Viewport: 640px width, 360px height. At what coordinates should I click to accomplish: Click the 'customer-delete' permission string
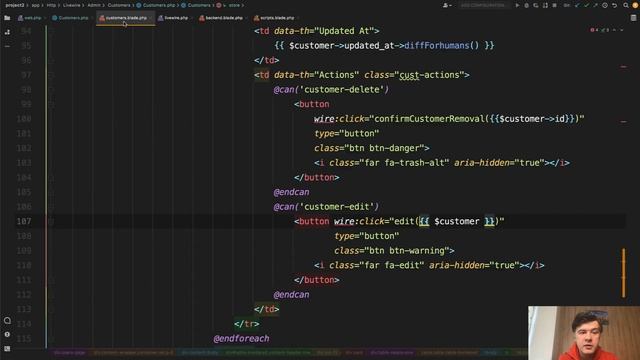click(342, 90)
